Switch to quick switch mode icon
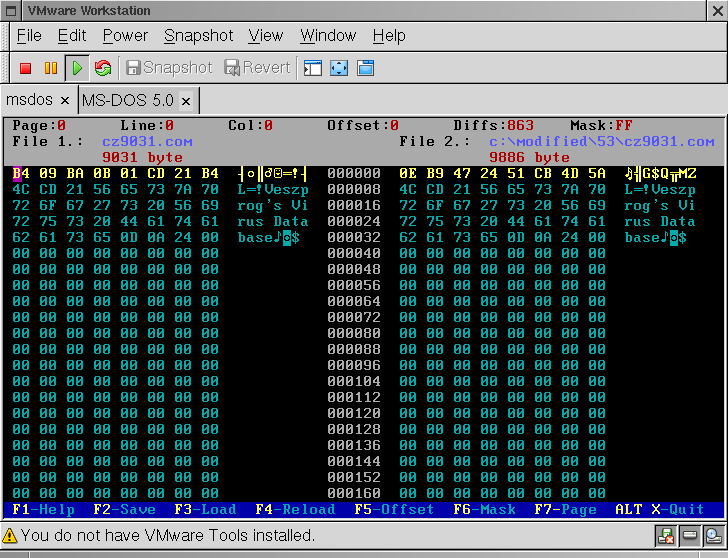The height and width of the screenshot is (558, 728). click(x=365, y=68)
